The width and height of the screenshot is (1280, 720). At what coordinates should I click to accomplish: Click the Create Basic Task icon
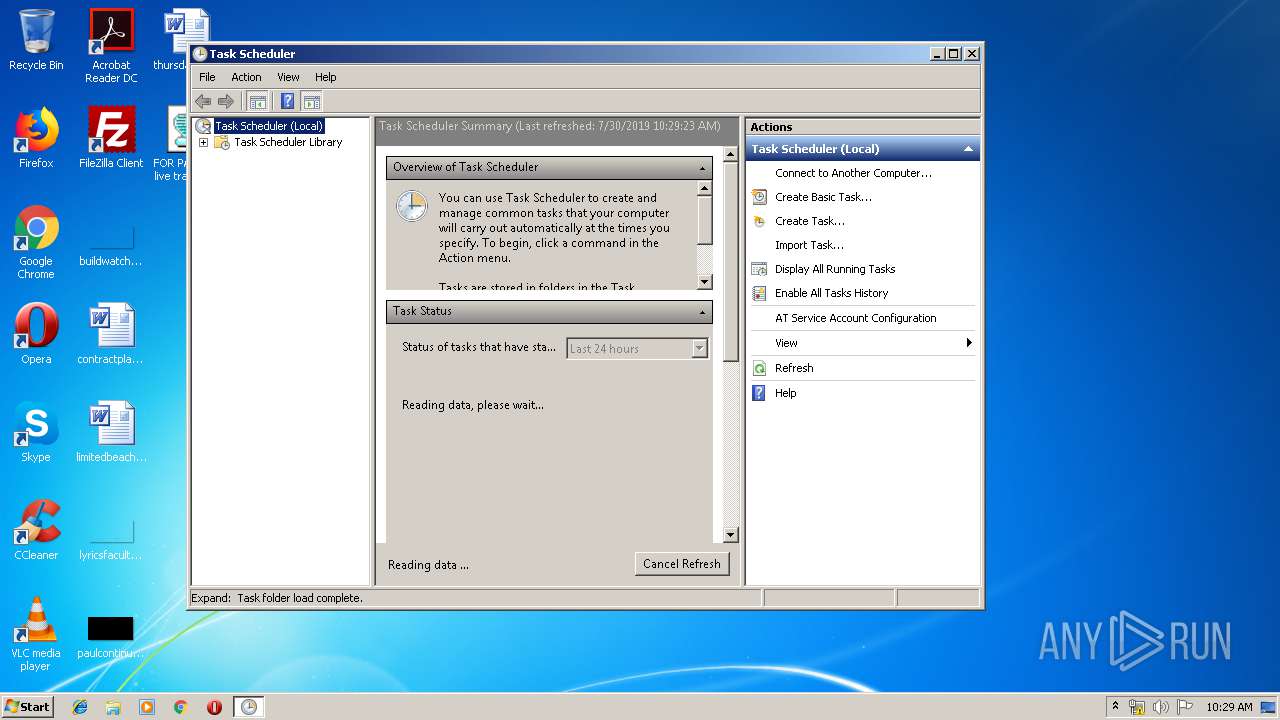(760, 197)
